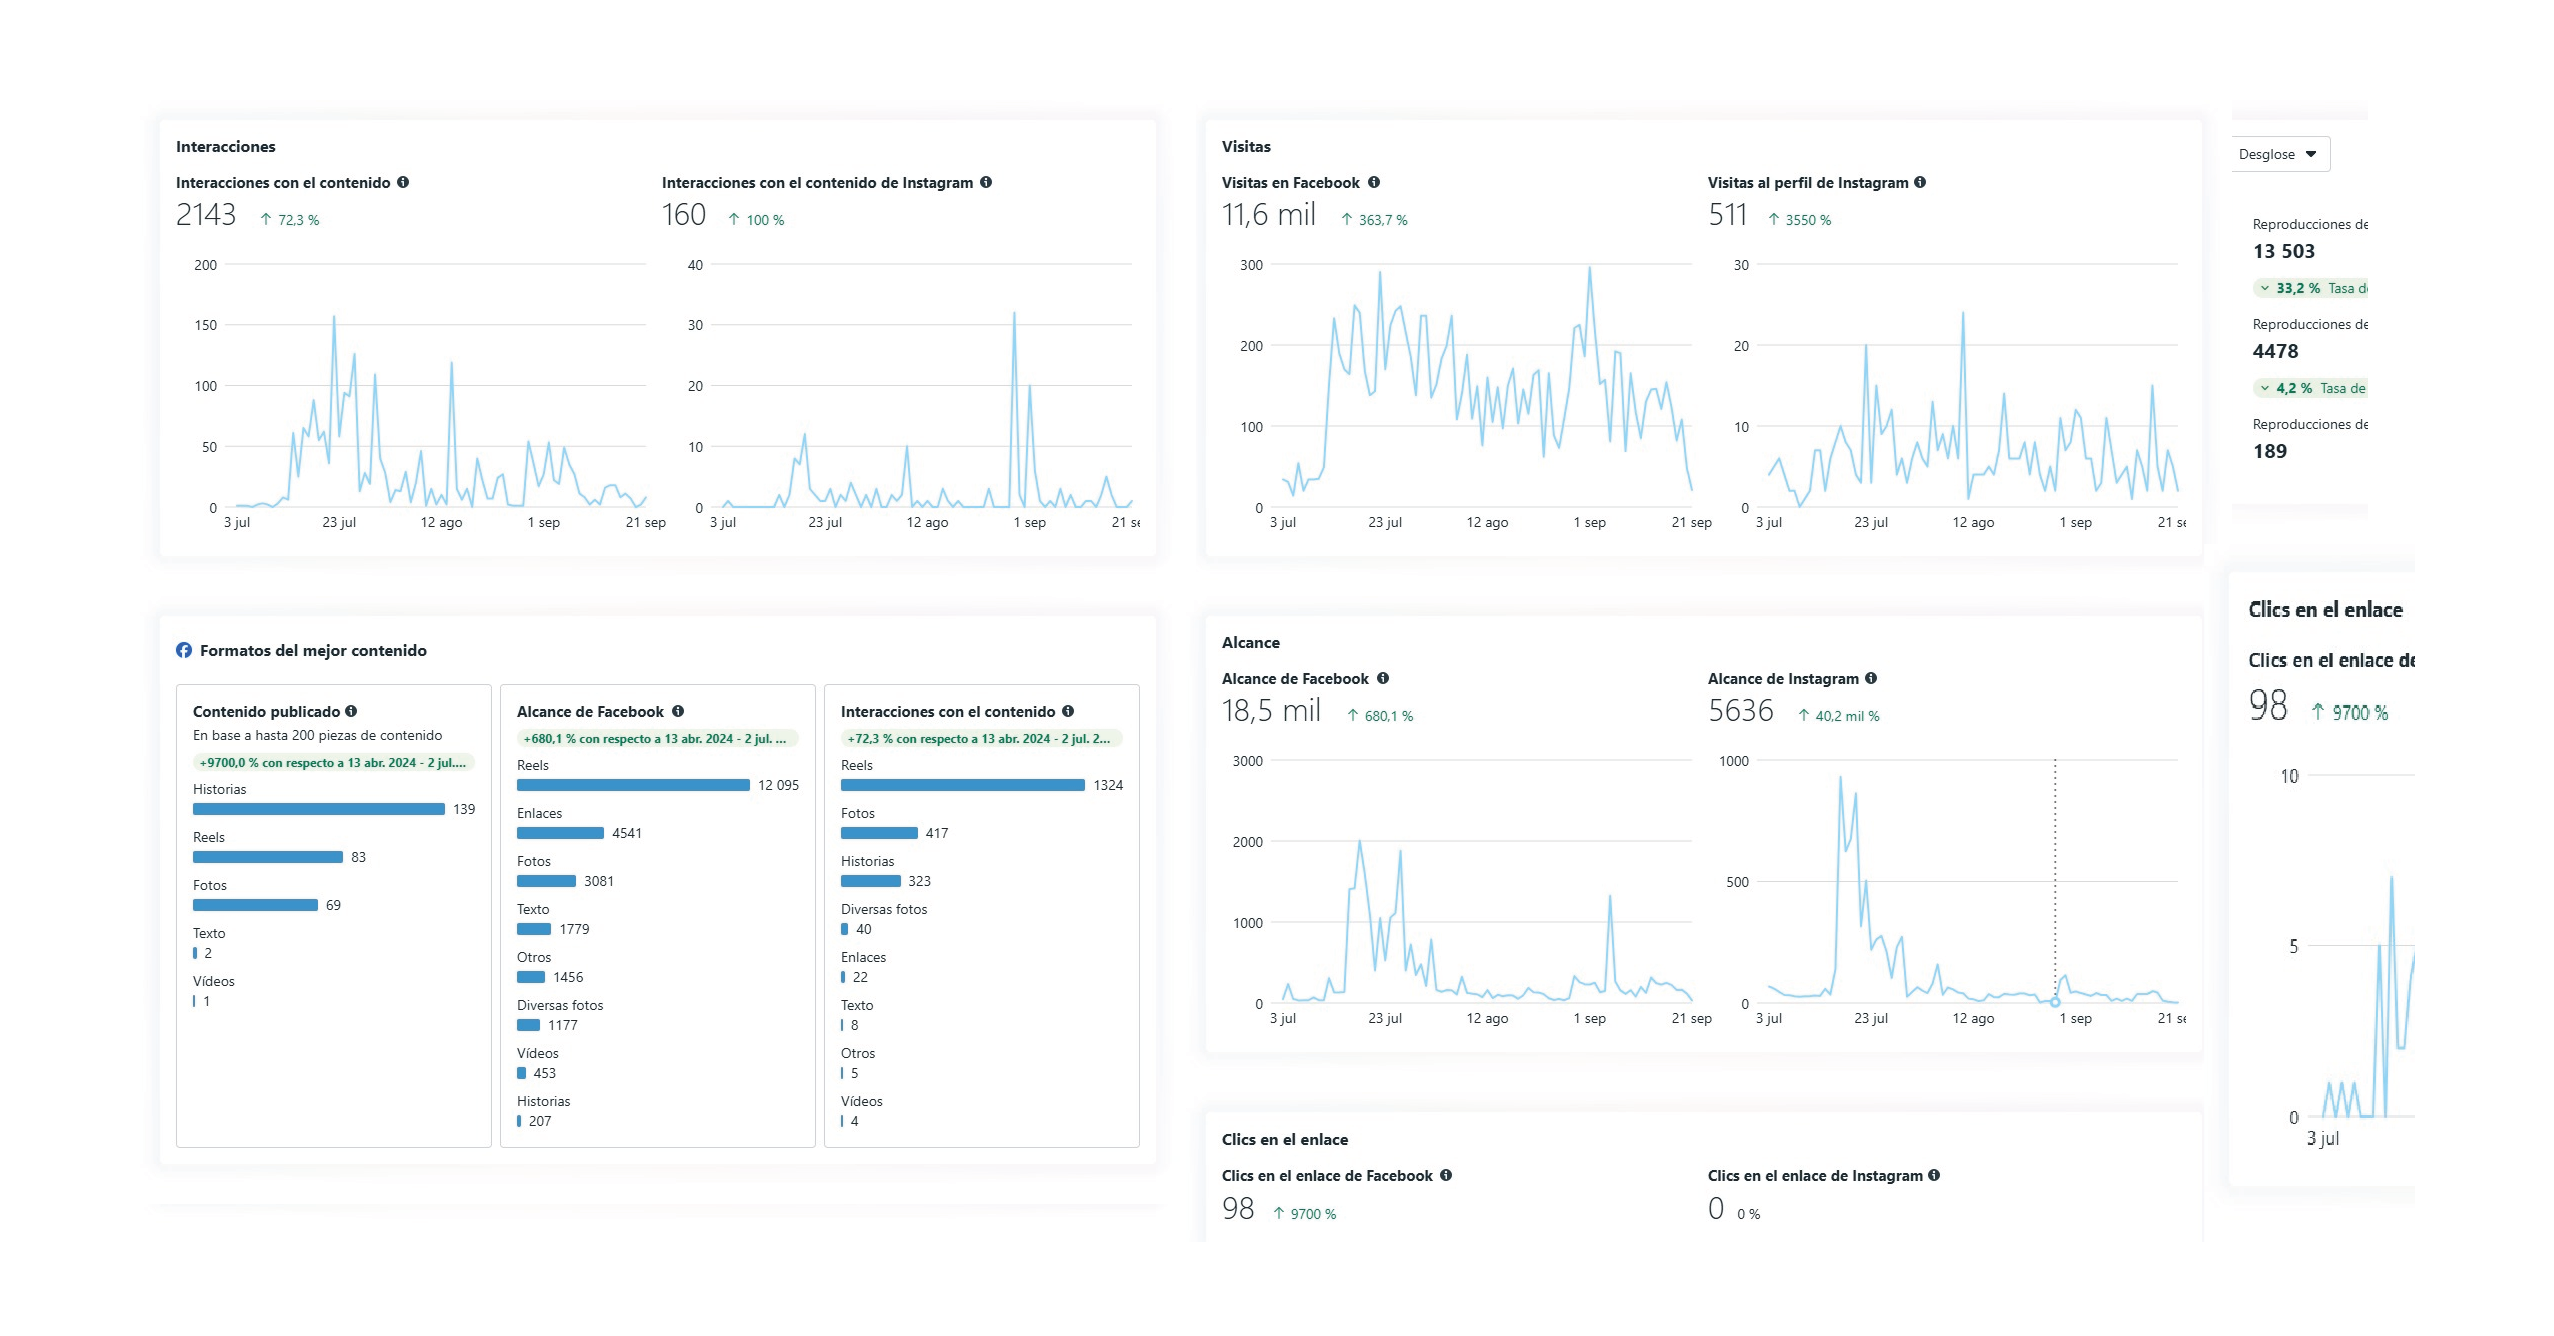Open the Desglose dropdown
Screen dimensions: 2554x1336
[2279, 154]
